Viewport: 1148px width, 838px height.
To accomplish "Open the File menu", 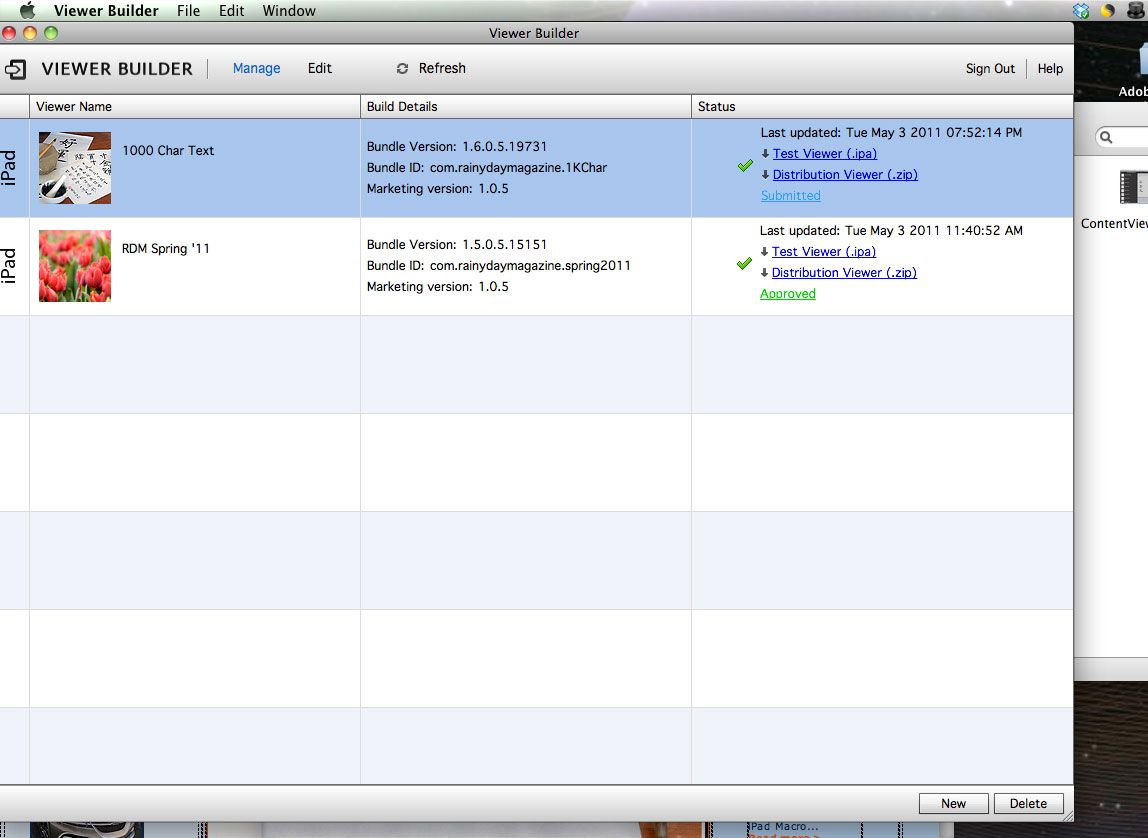I will pyautogui.click(x=188, y=11).
